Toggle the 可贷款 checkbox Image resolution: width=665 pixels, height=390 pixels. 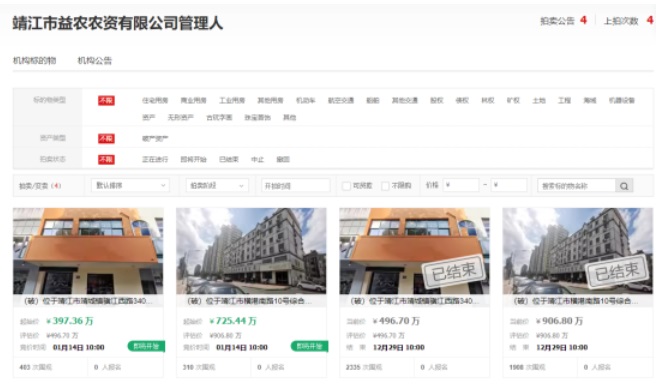click(346, 186)
